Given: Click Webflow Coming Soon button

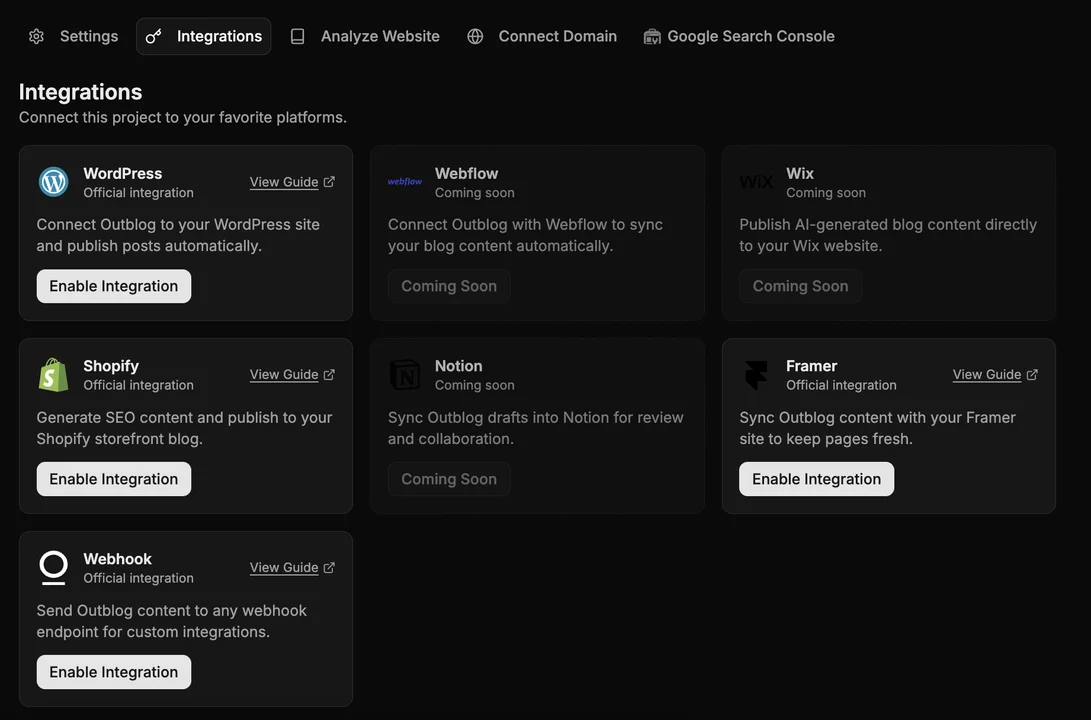Looking at the screenshot, I should [449, 286].
